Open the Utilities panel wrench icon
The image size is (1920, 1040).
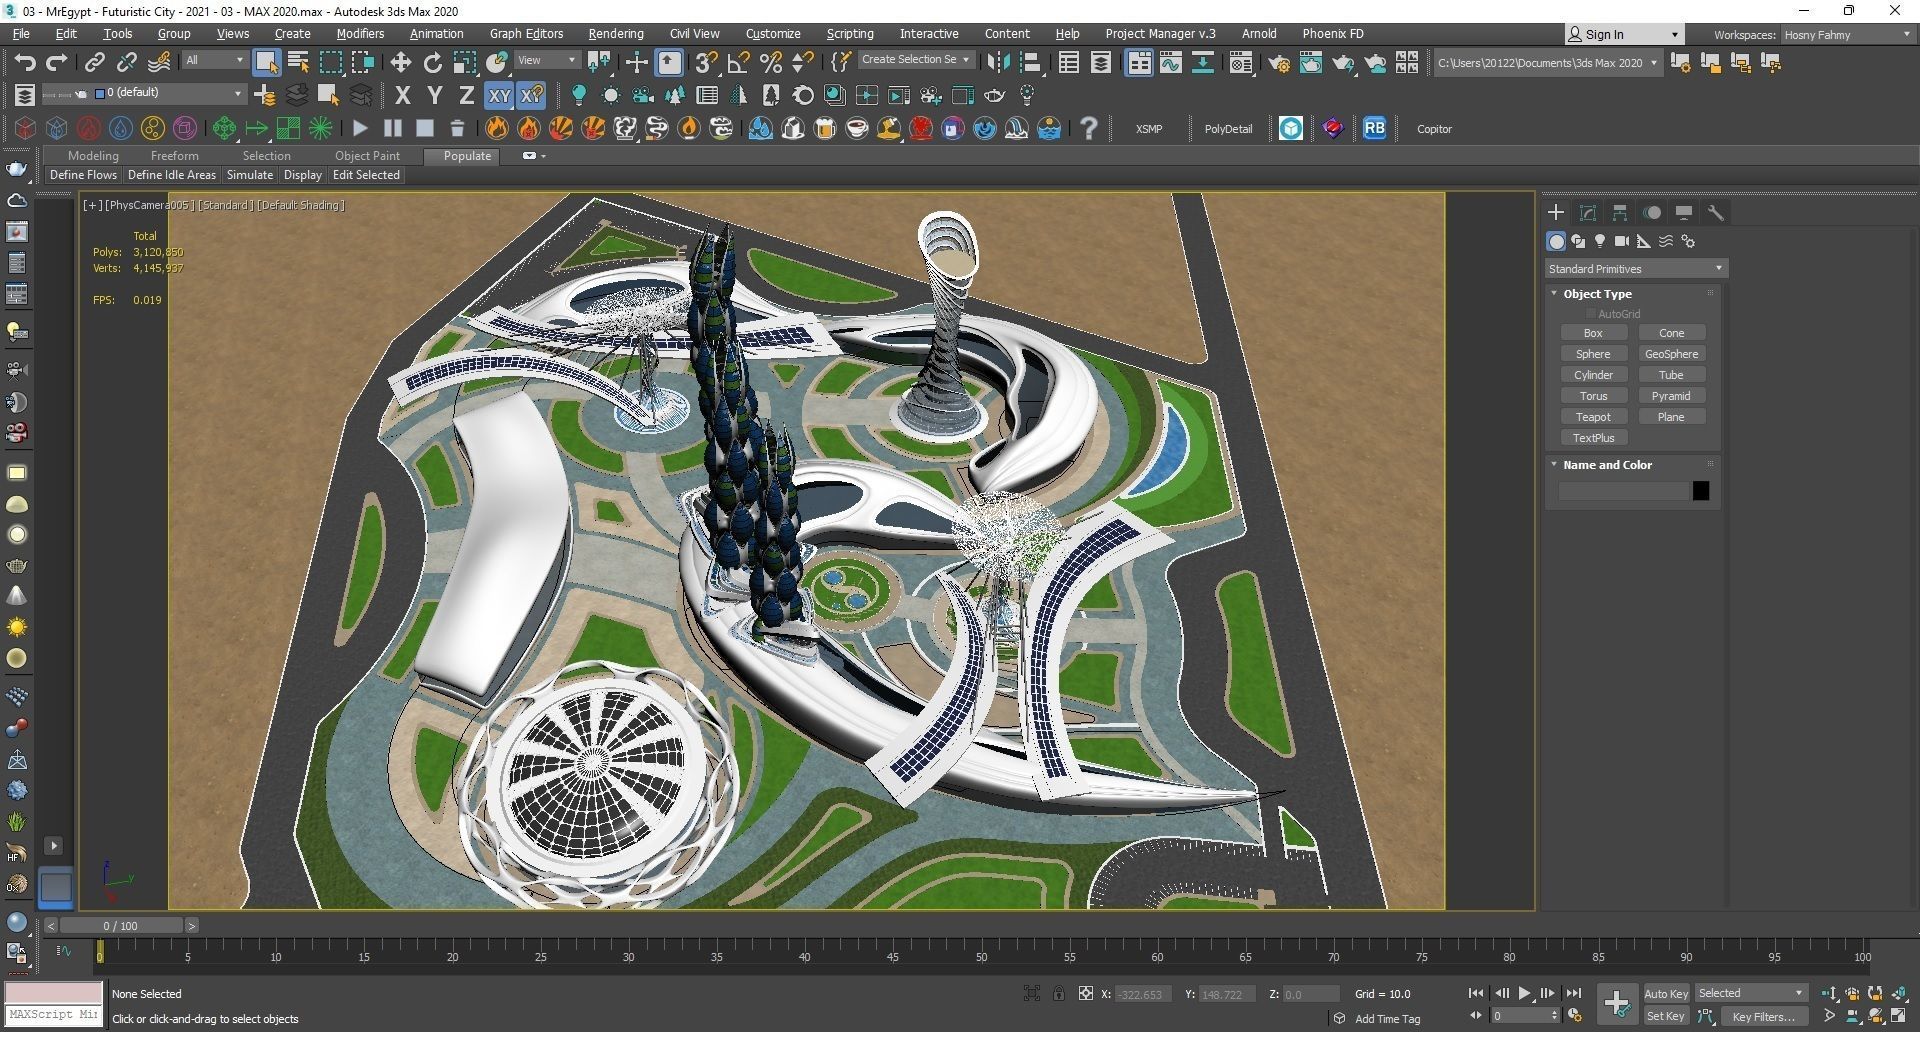tap(1715, 213)
